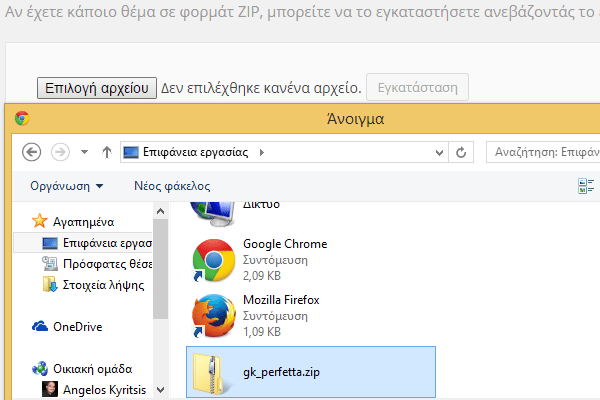Click the Αγαπημένα star icon
The image size is (600, 400).
tap(39, 221)
